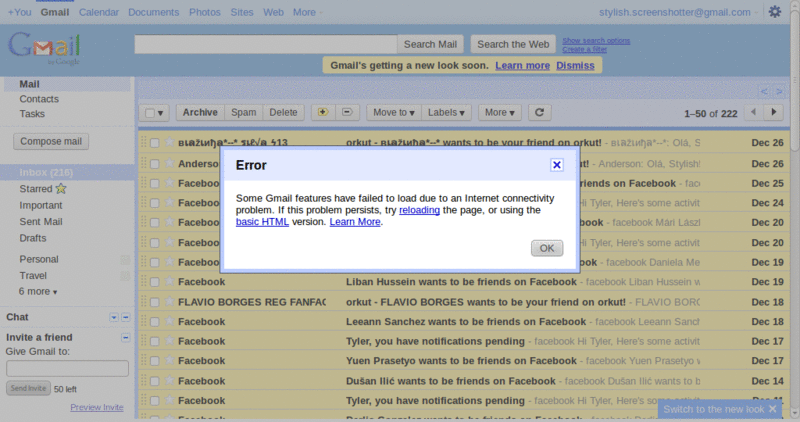Click the Delete button
The image size is (800, 422).
[283, 112]
